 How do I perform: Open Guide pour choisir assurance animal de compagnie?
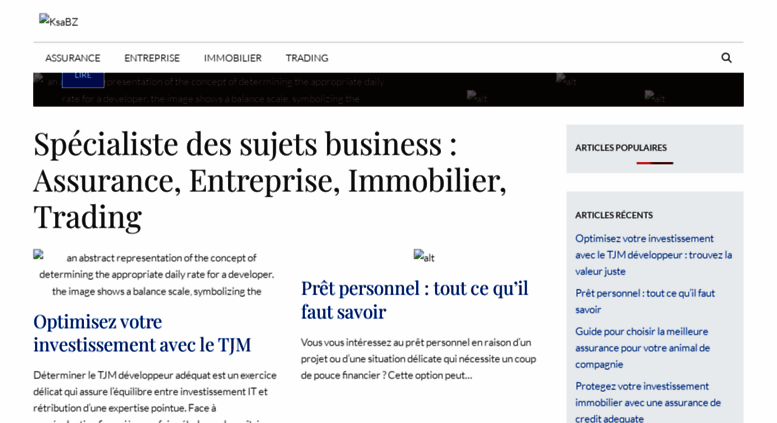[x=643, y=348]
